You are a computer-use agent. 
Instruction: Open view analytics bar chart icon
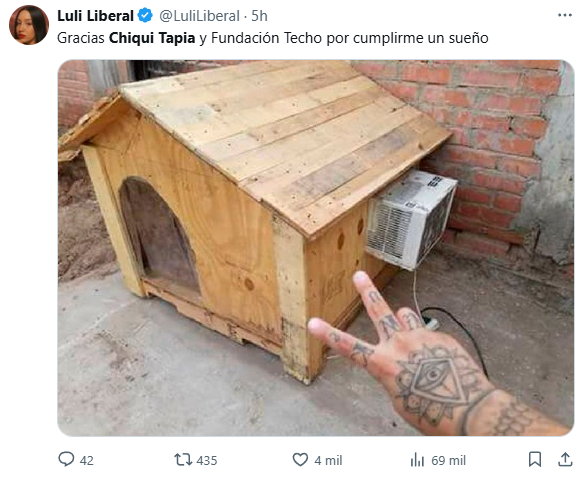pyautogui.click(x=417, y=460)
